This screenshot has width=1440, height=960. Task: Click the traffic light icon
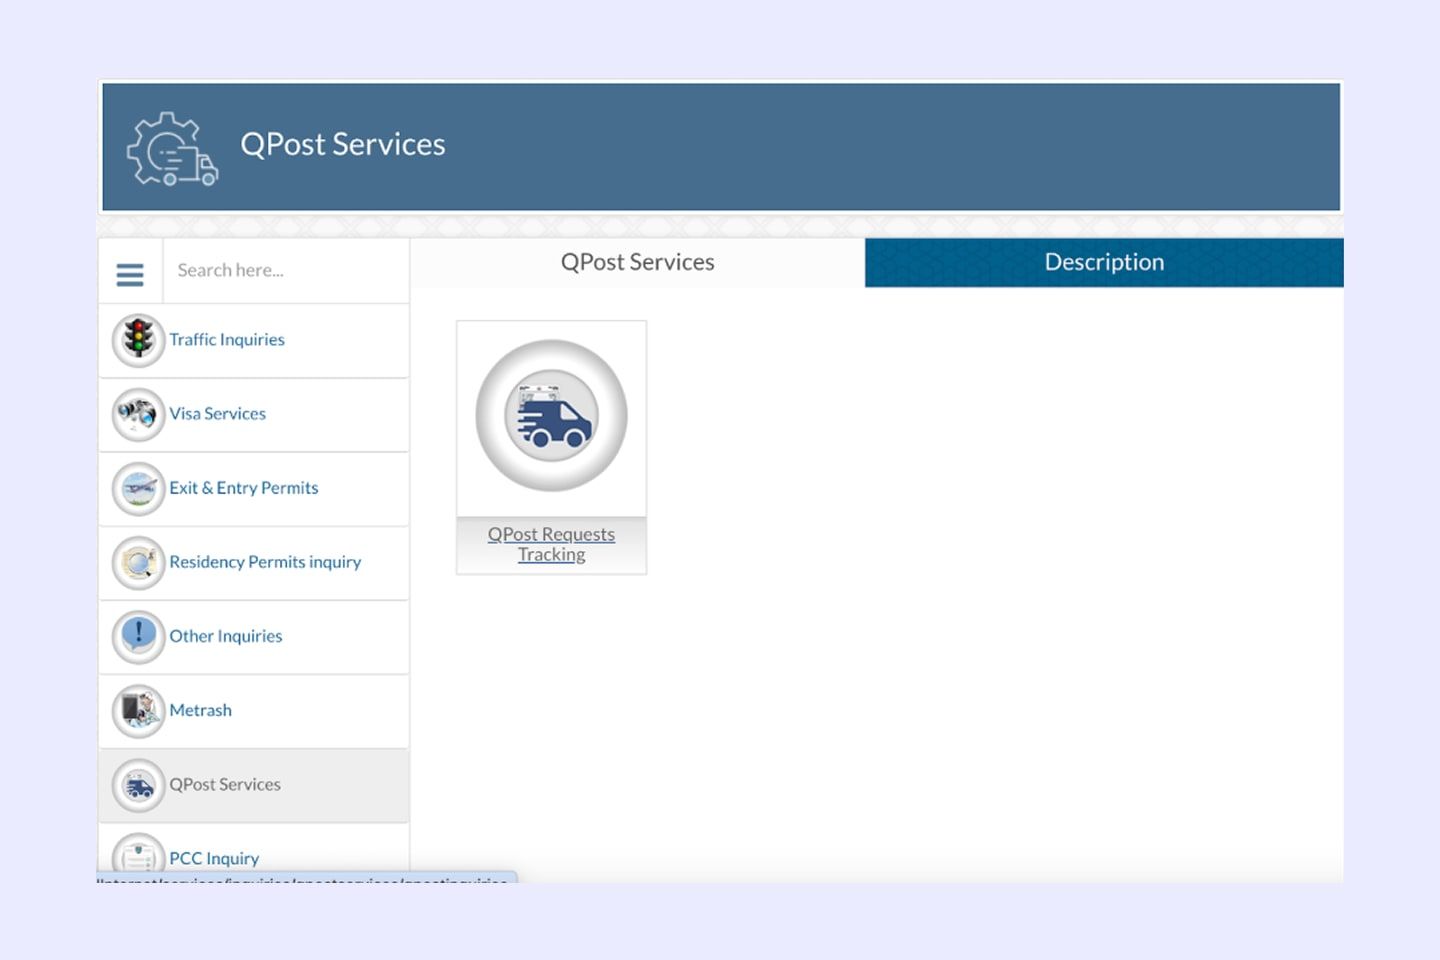pyautogui.click(x=138, y=340)
